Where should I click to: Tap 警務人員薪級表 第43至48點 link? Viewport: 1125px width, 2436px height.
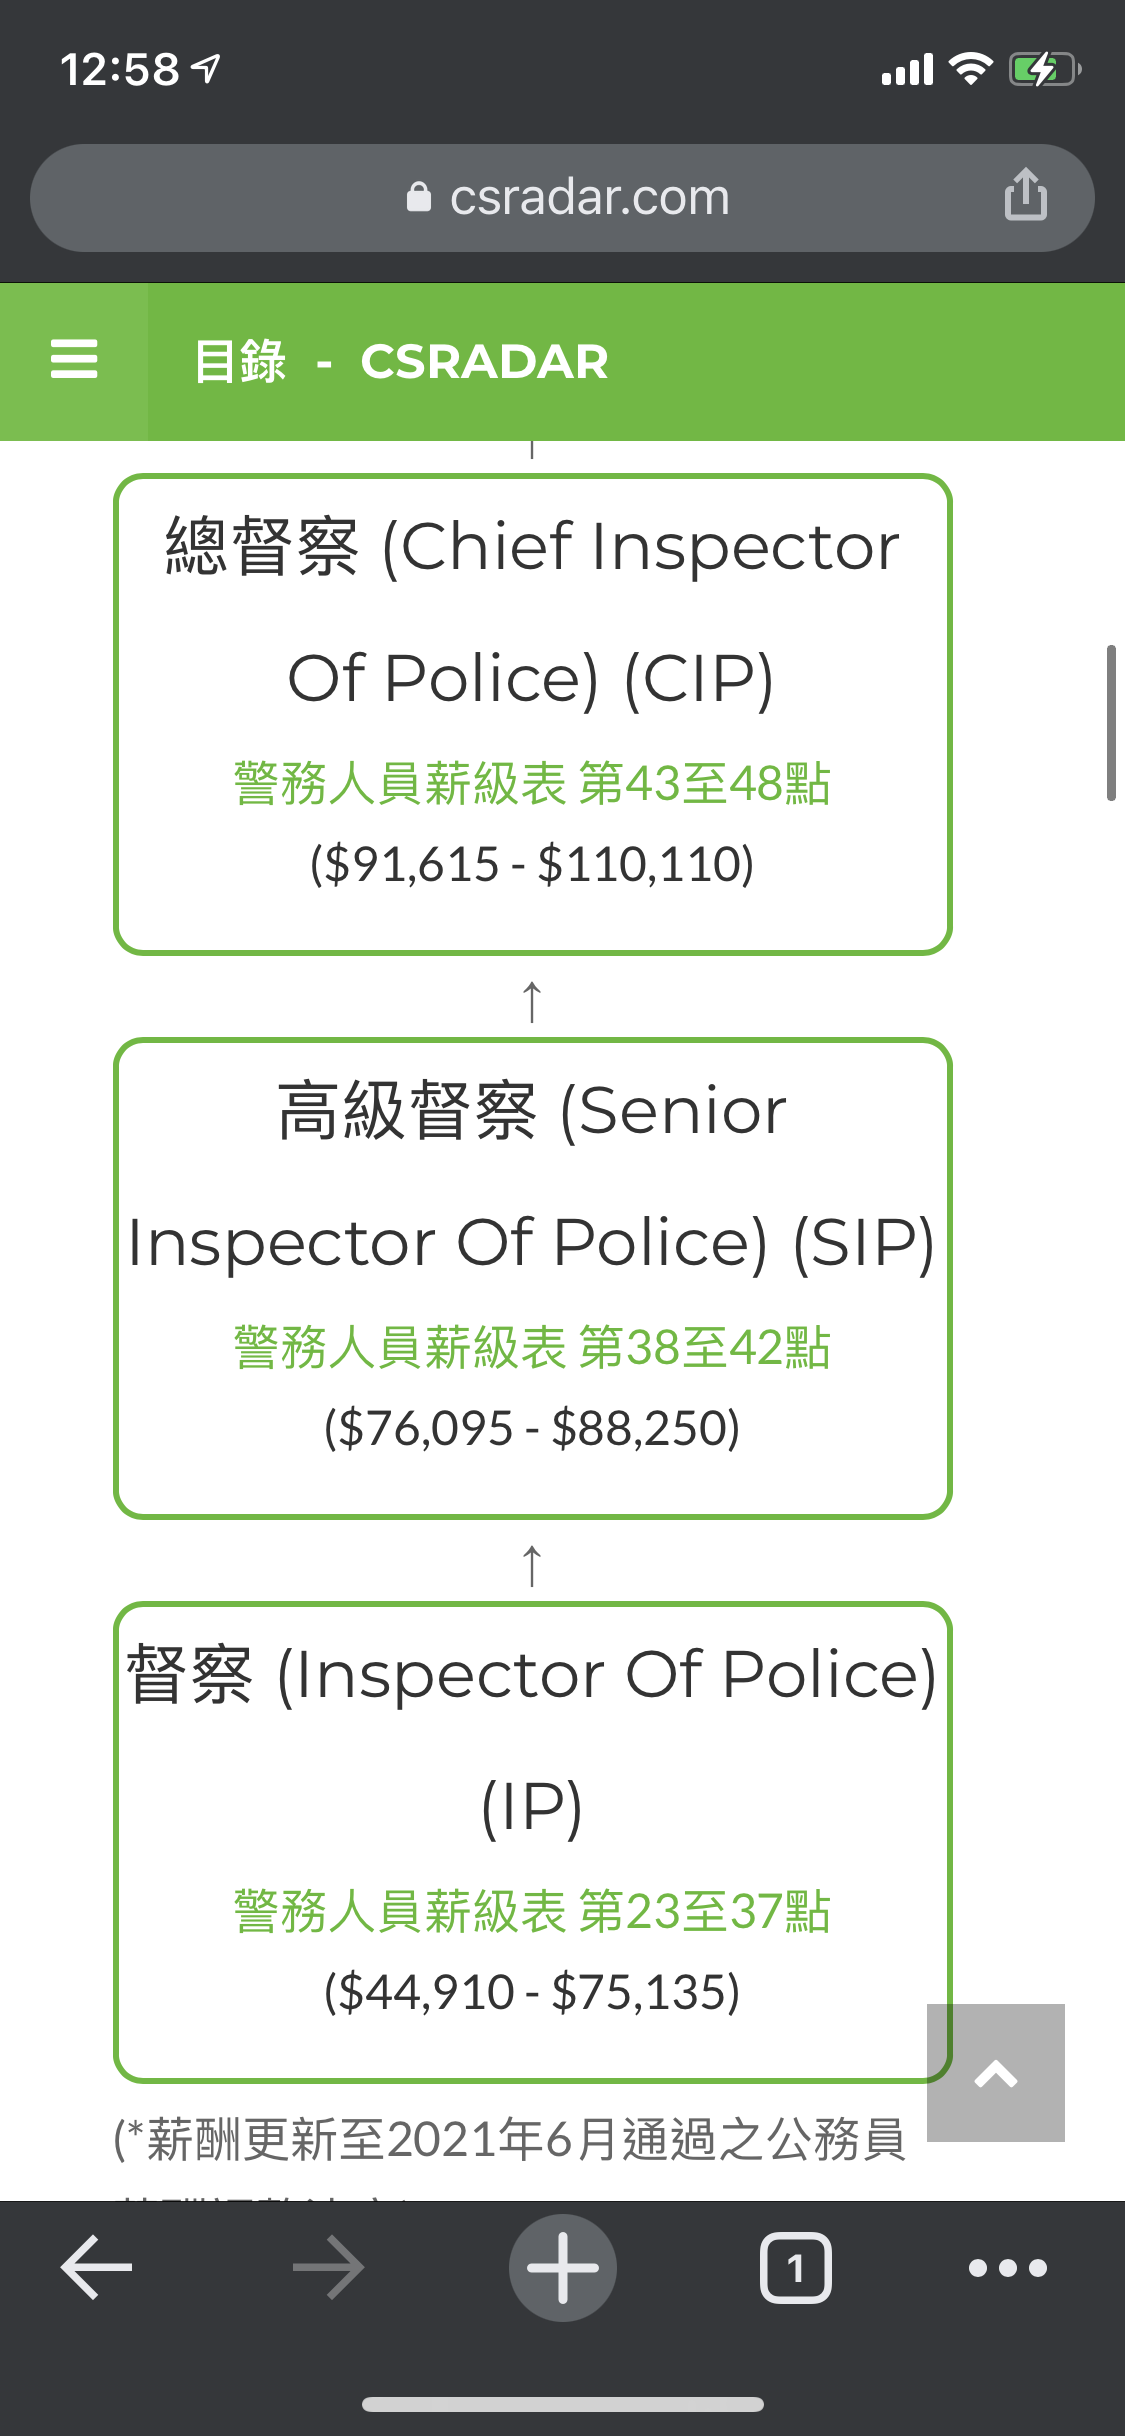click(x=532, y=783)
